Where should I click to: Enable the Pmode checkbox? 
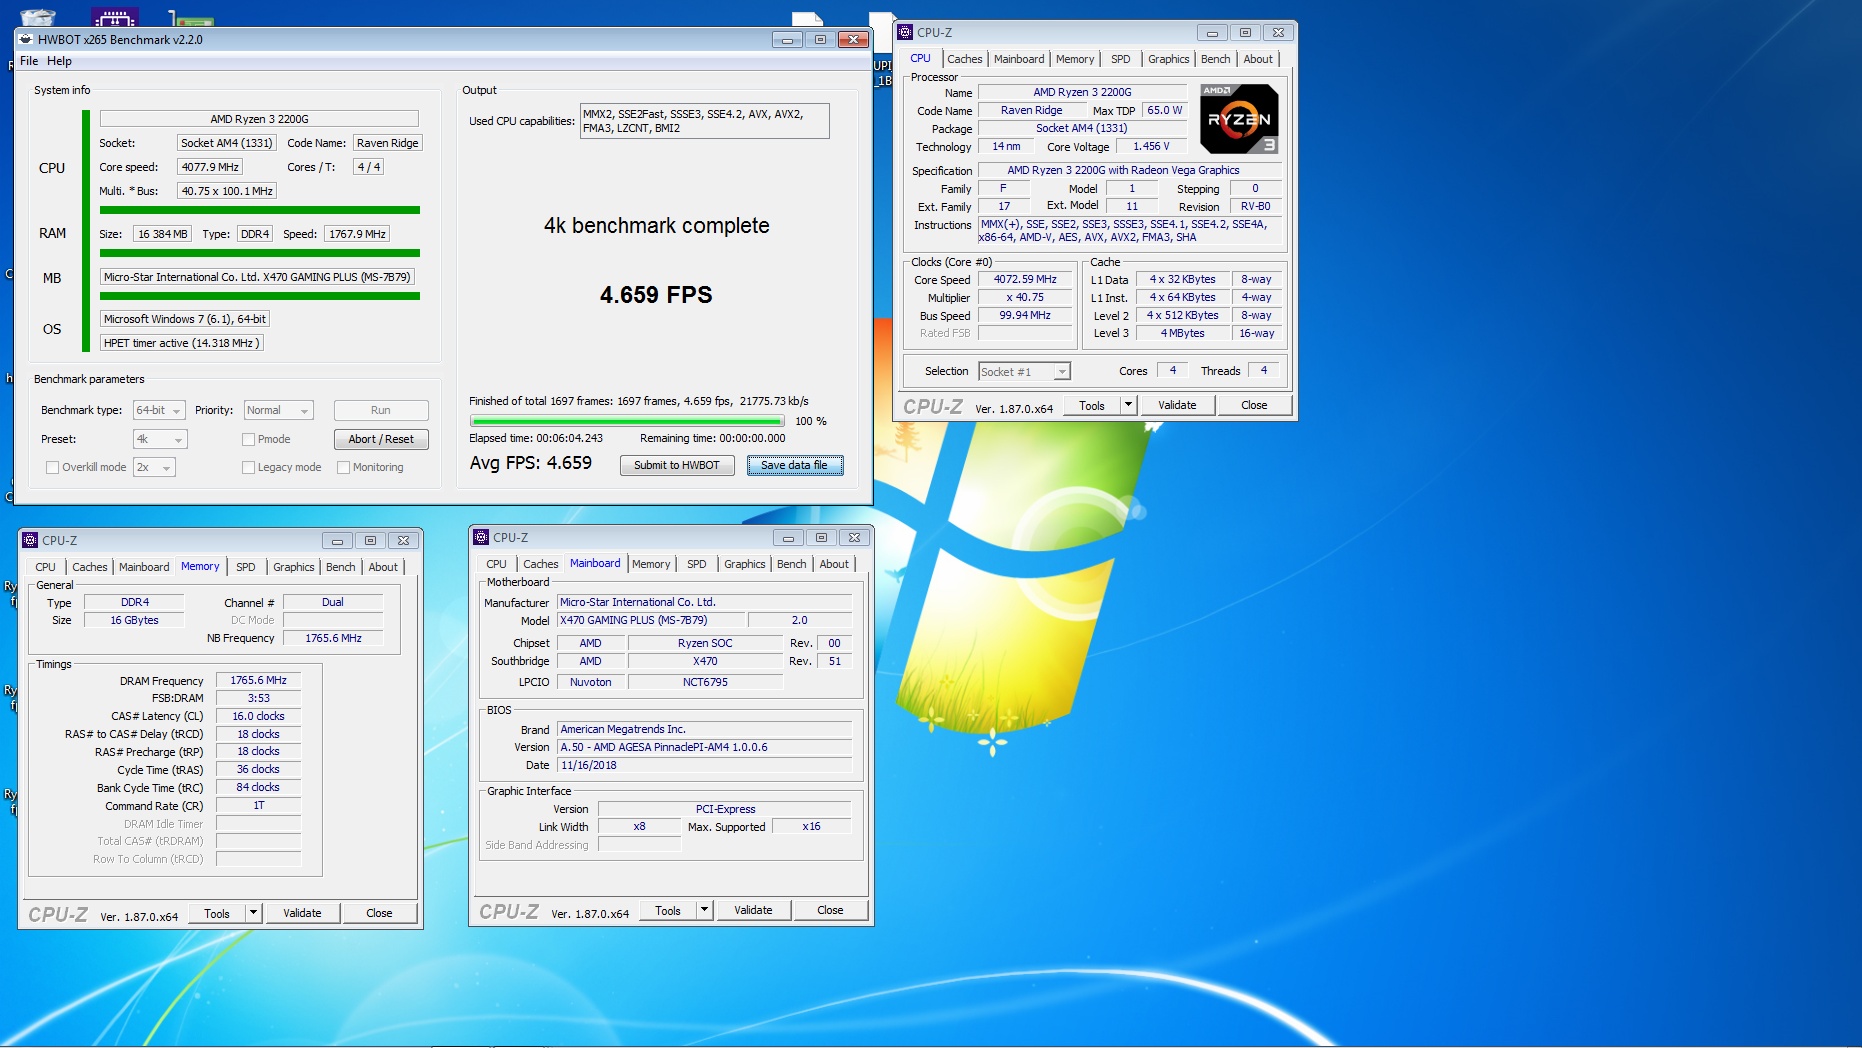(248, 439)
